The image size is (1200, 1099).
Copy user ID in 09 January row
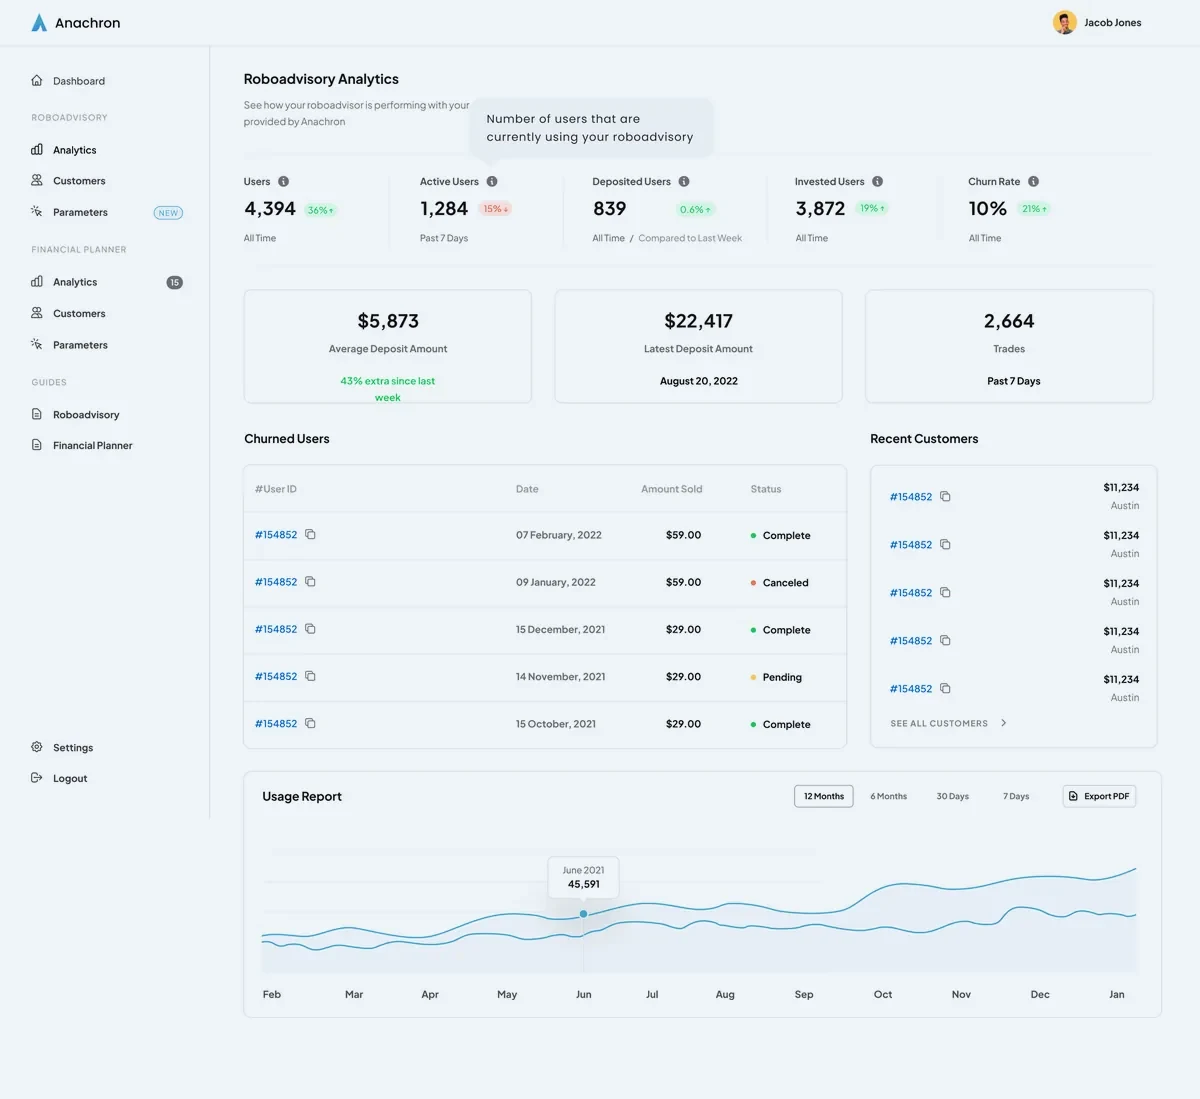coord(310,581)
